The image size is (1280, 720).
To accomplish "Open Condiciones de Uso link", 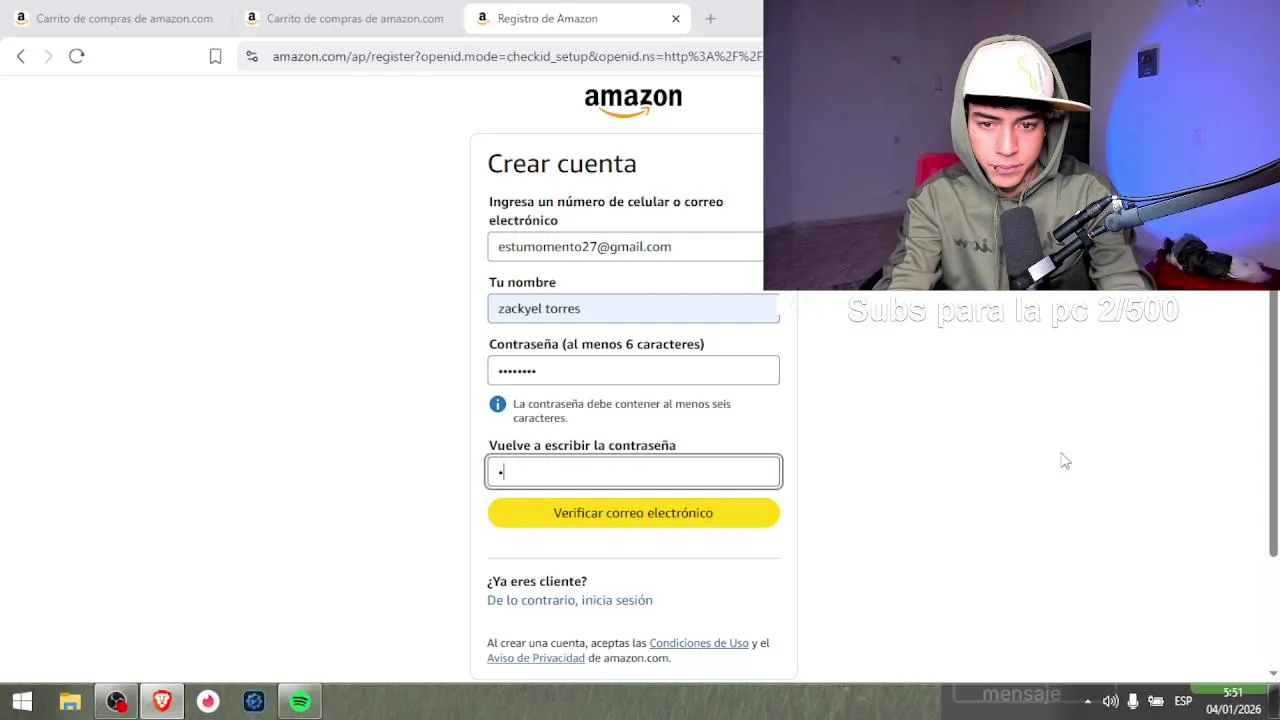I will click(699, 643).
